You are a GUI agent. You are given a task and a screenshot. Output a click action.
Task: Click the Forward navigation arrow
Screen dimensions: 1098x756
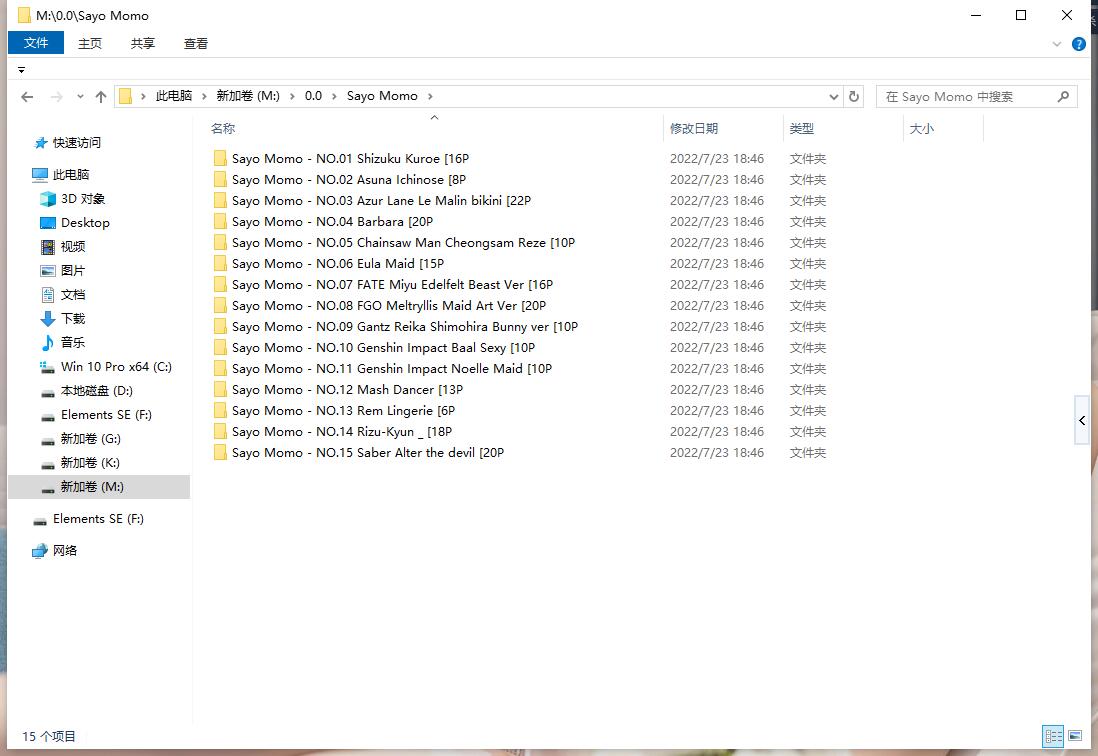coord(57,97)
